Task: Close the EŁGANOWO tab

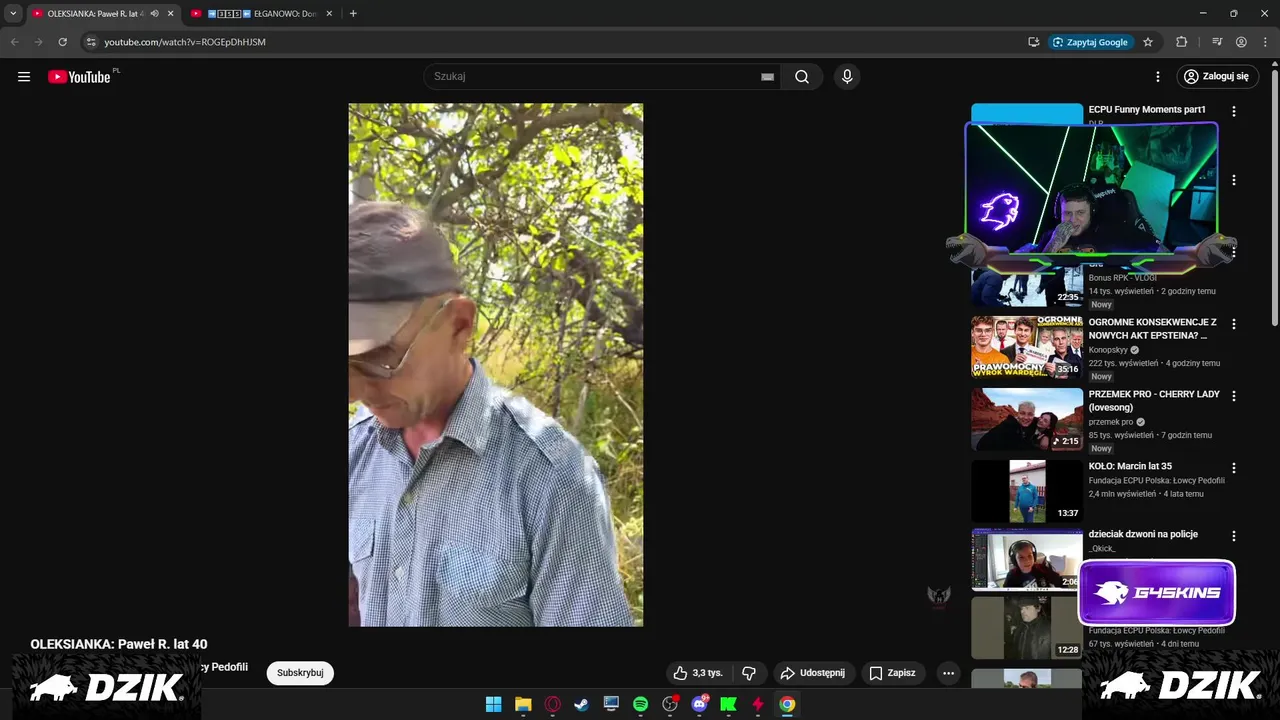Action: (329, 13)
